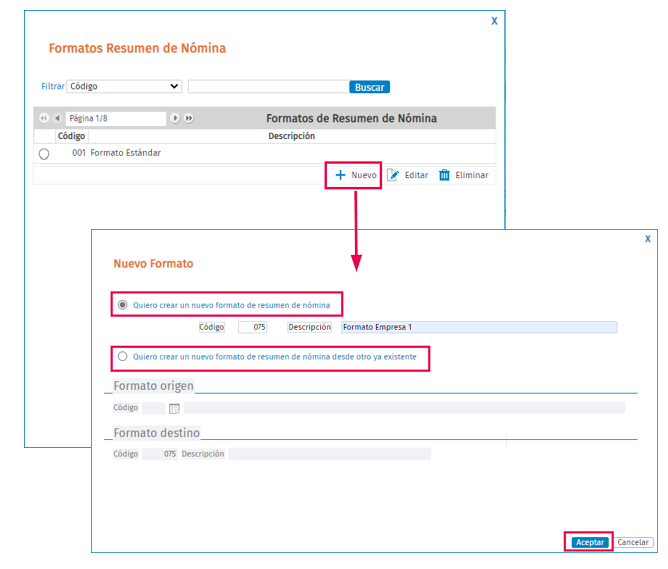Open the Filtrar Código dropdown

tap(124, 86)
